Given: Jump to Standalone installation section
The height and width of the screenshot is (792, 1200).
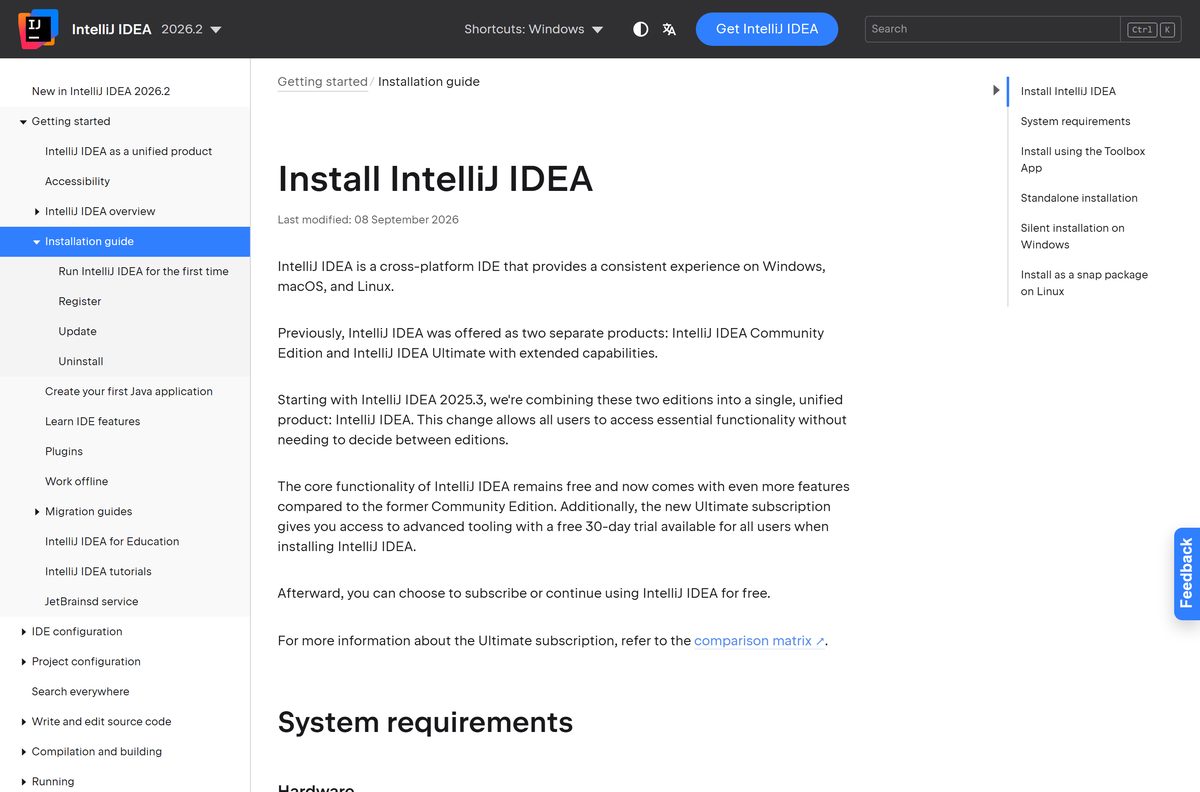Looking at the screenshot, I should click(1079, 198).
